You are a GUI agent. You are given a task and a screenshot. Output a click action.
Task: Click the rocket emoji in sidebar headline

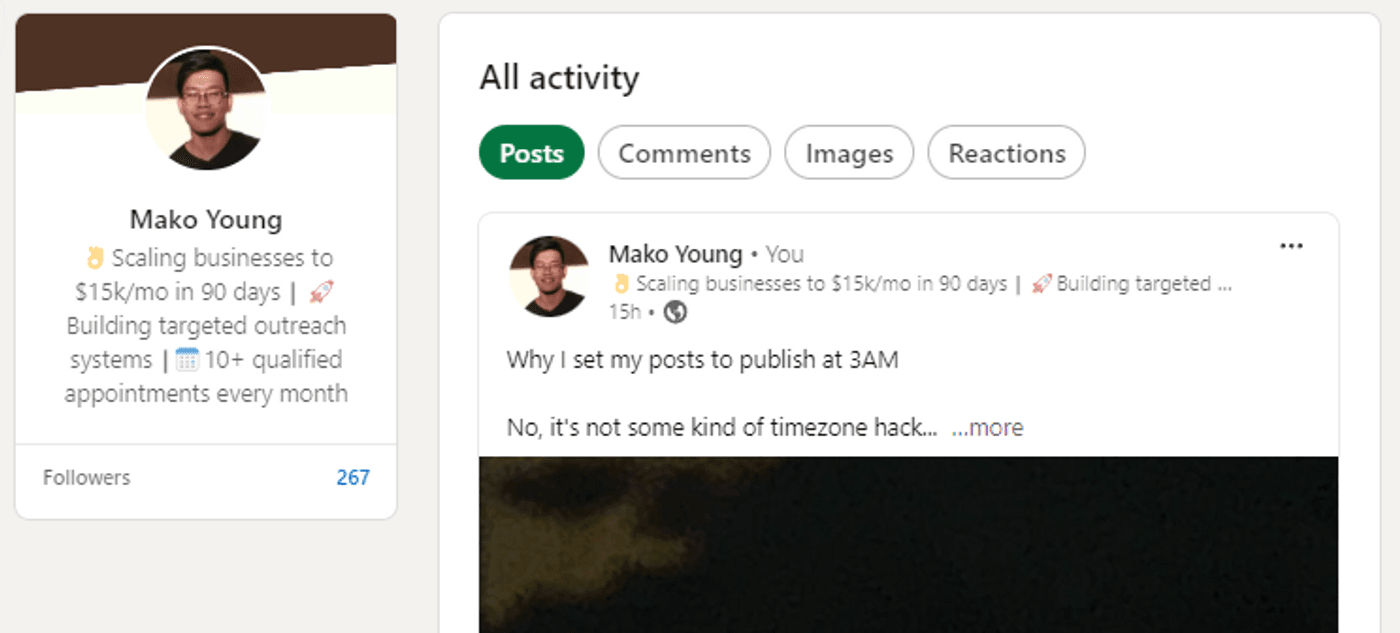click(321, 292)
